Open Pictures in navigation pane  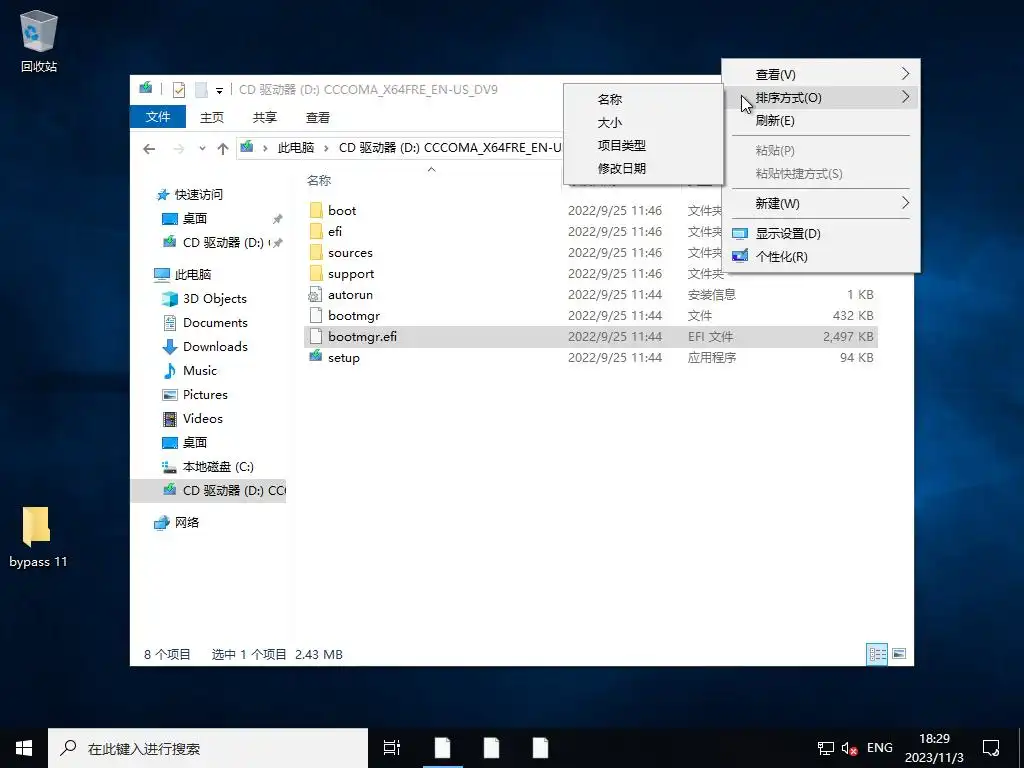205,394
